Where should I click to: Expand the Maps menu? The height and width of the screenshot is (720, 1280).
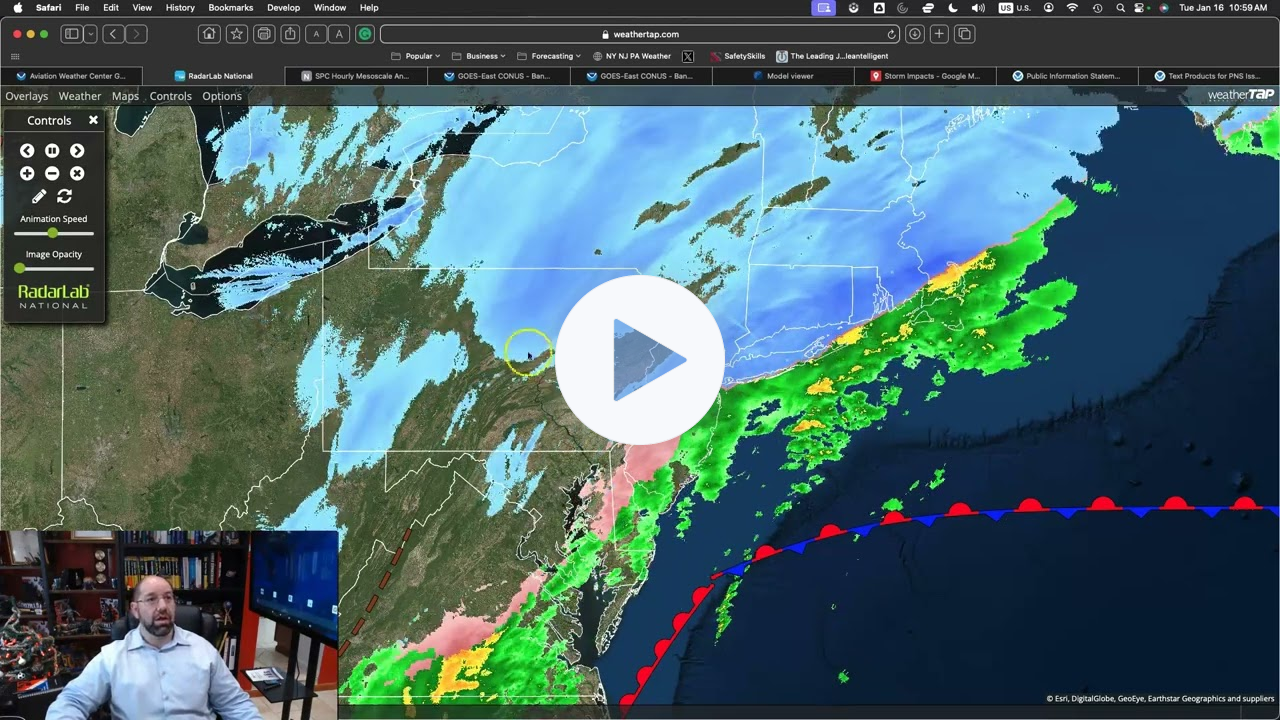pos(125,96)
